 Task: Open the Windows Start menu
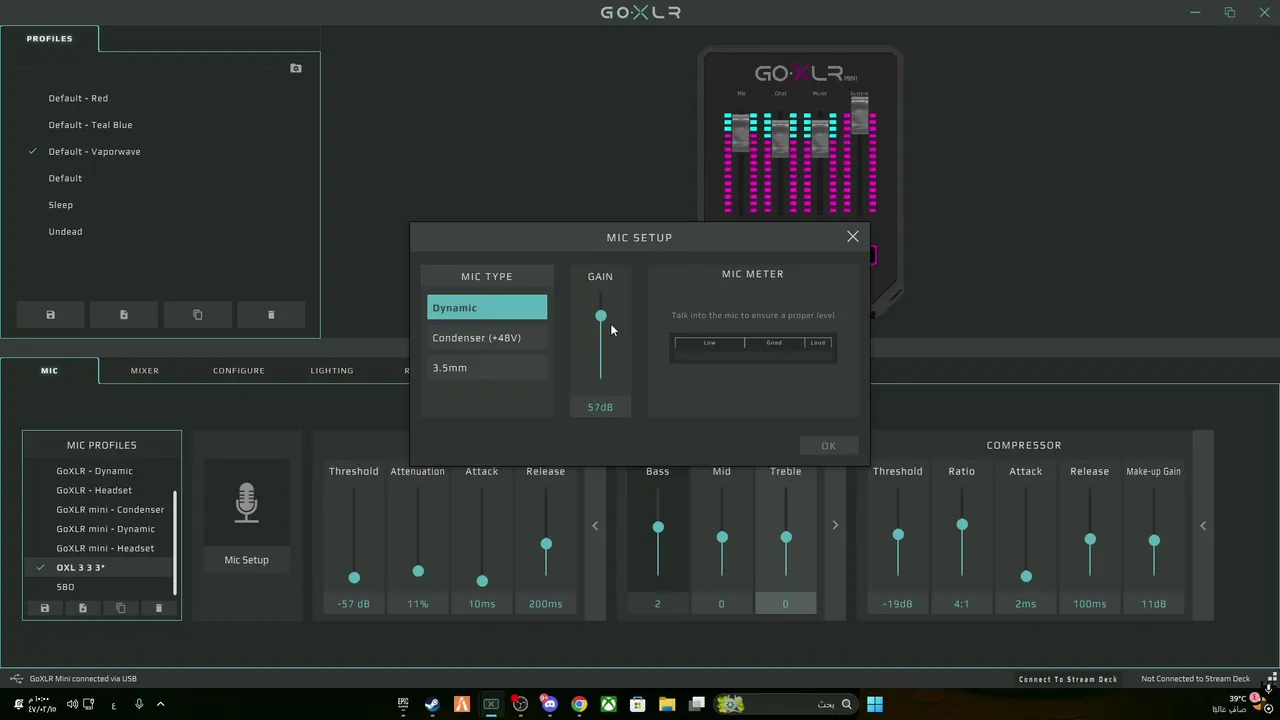pyautogui.click(x=875, y=704)
